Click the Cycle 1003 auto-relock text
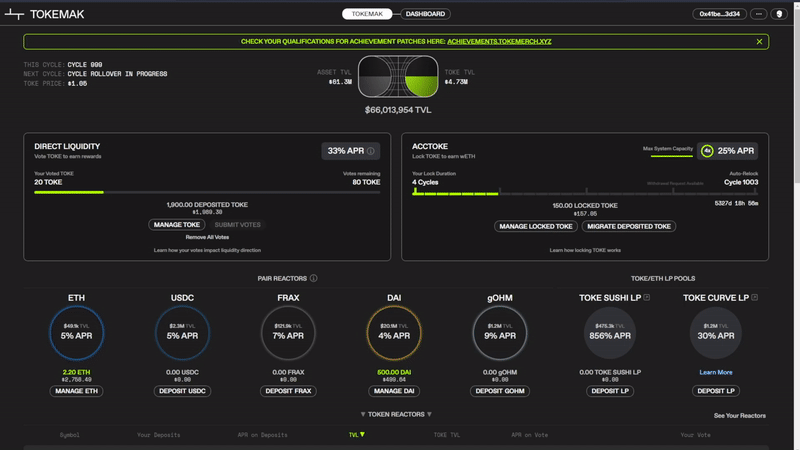The width and height of the screenshot is (800, 450). [x=741, y=182]
